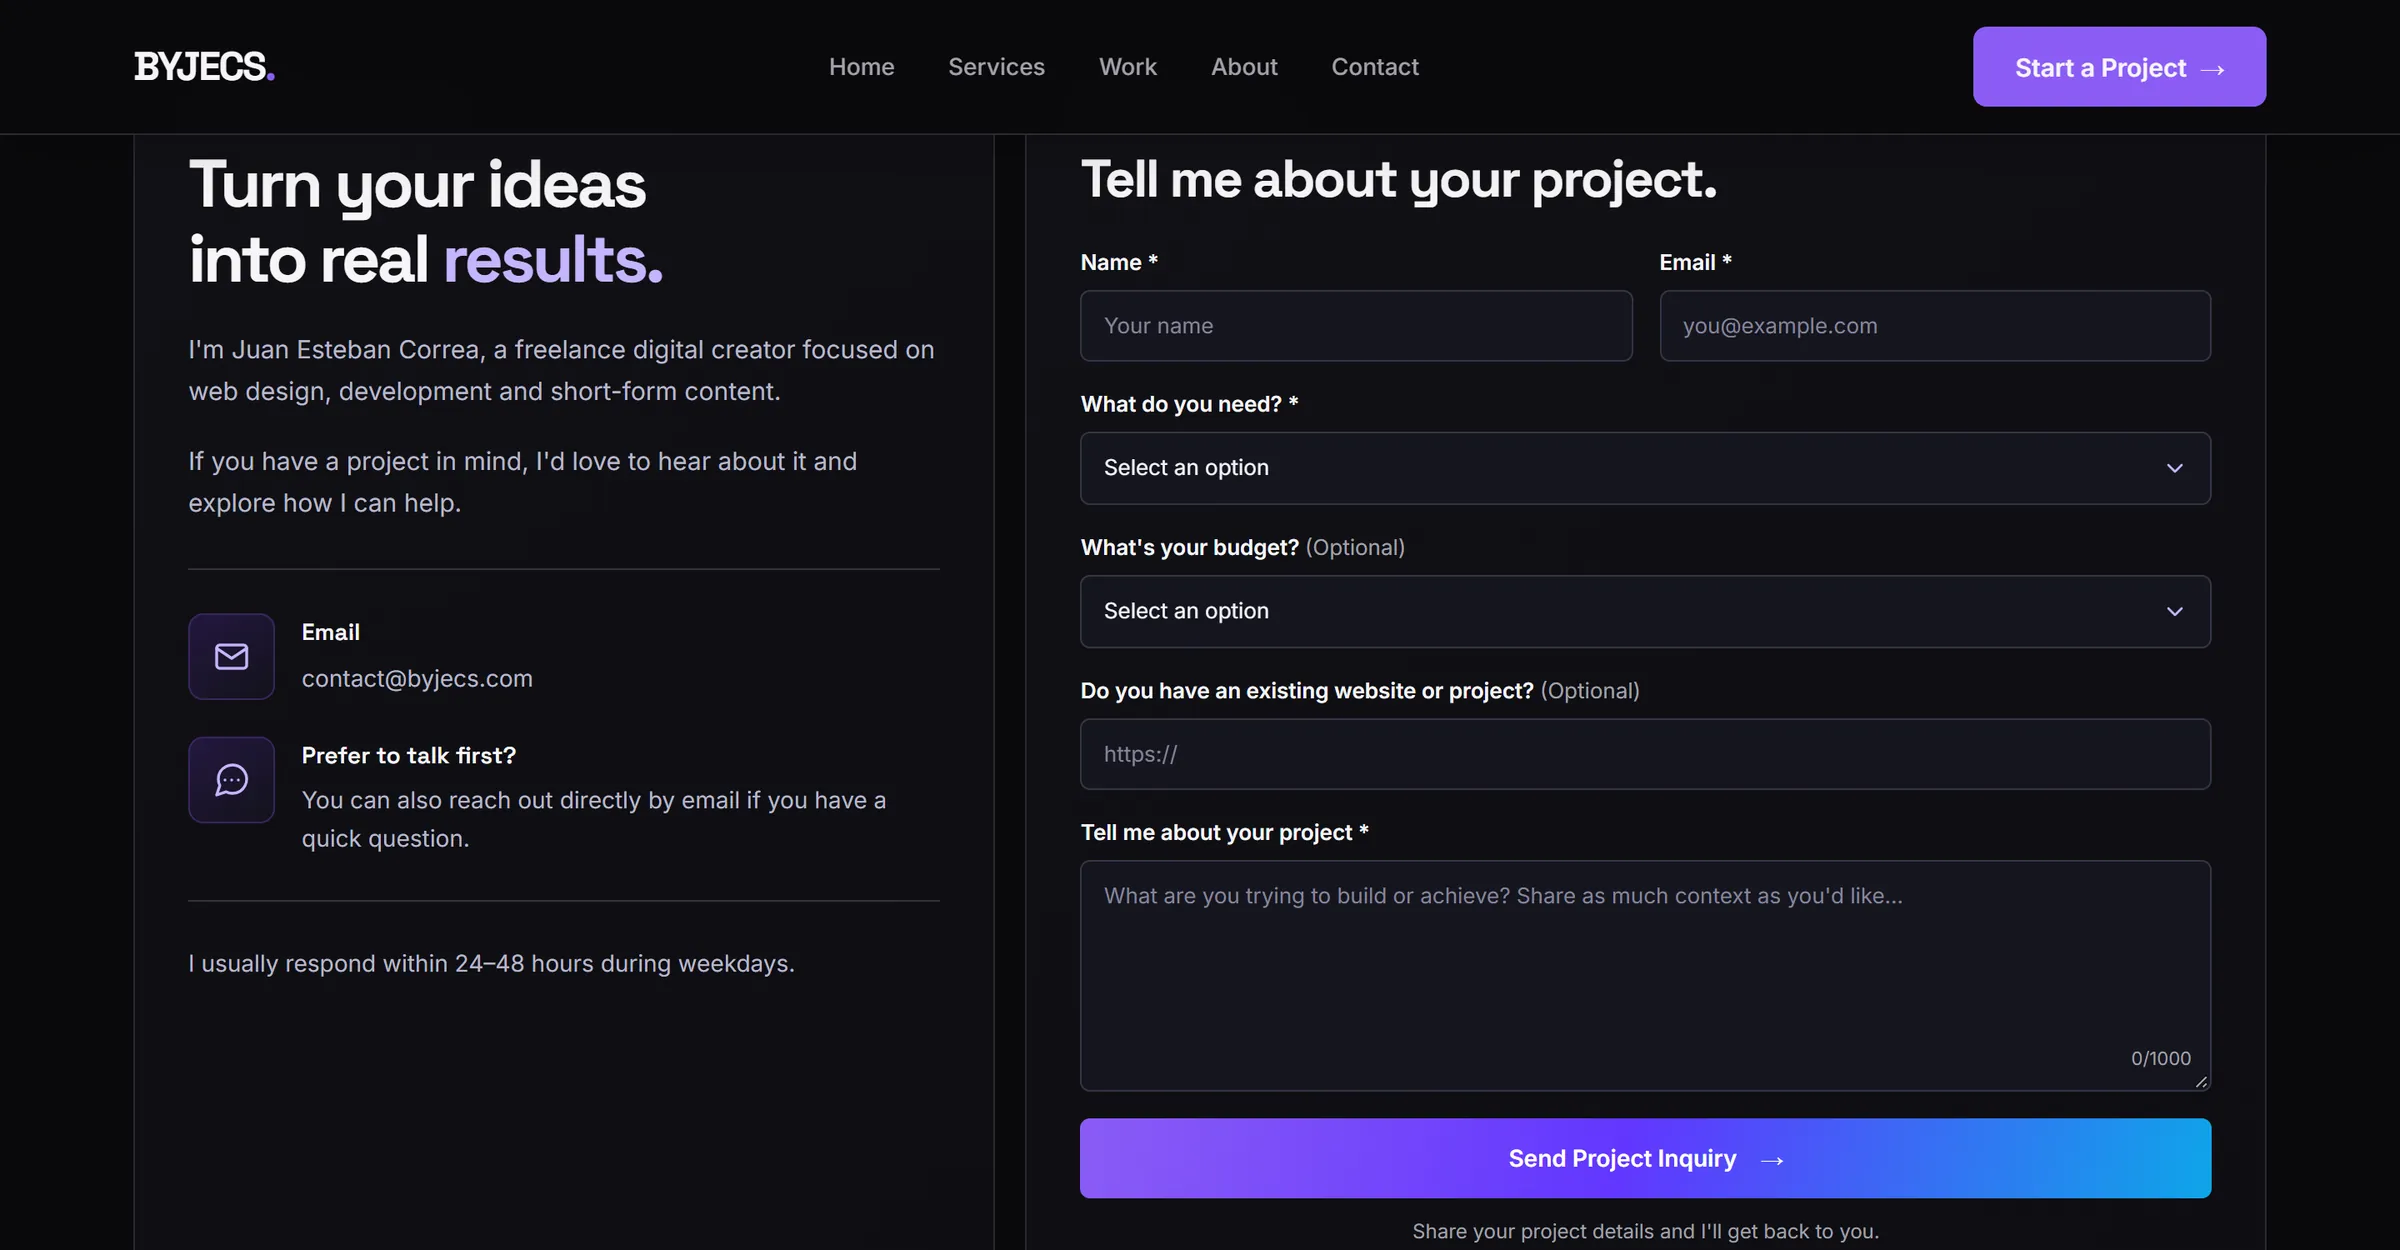2400x1250 pixels.
Task: Click the arrow on Send Project Inquiry
Action: click(x=1772, y=1160)
